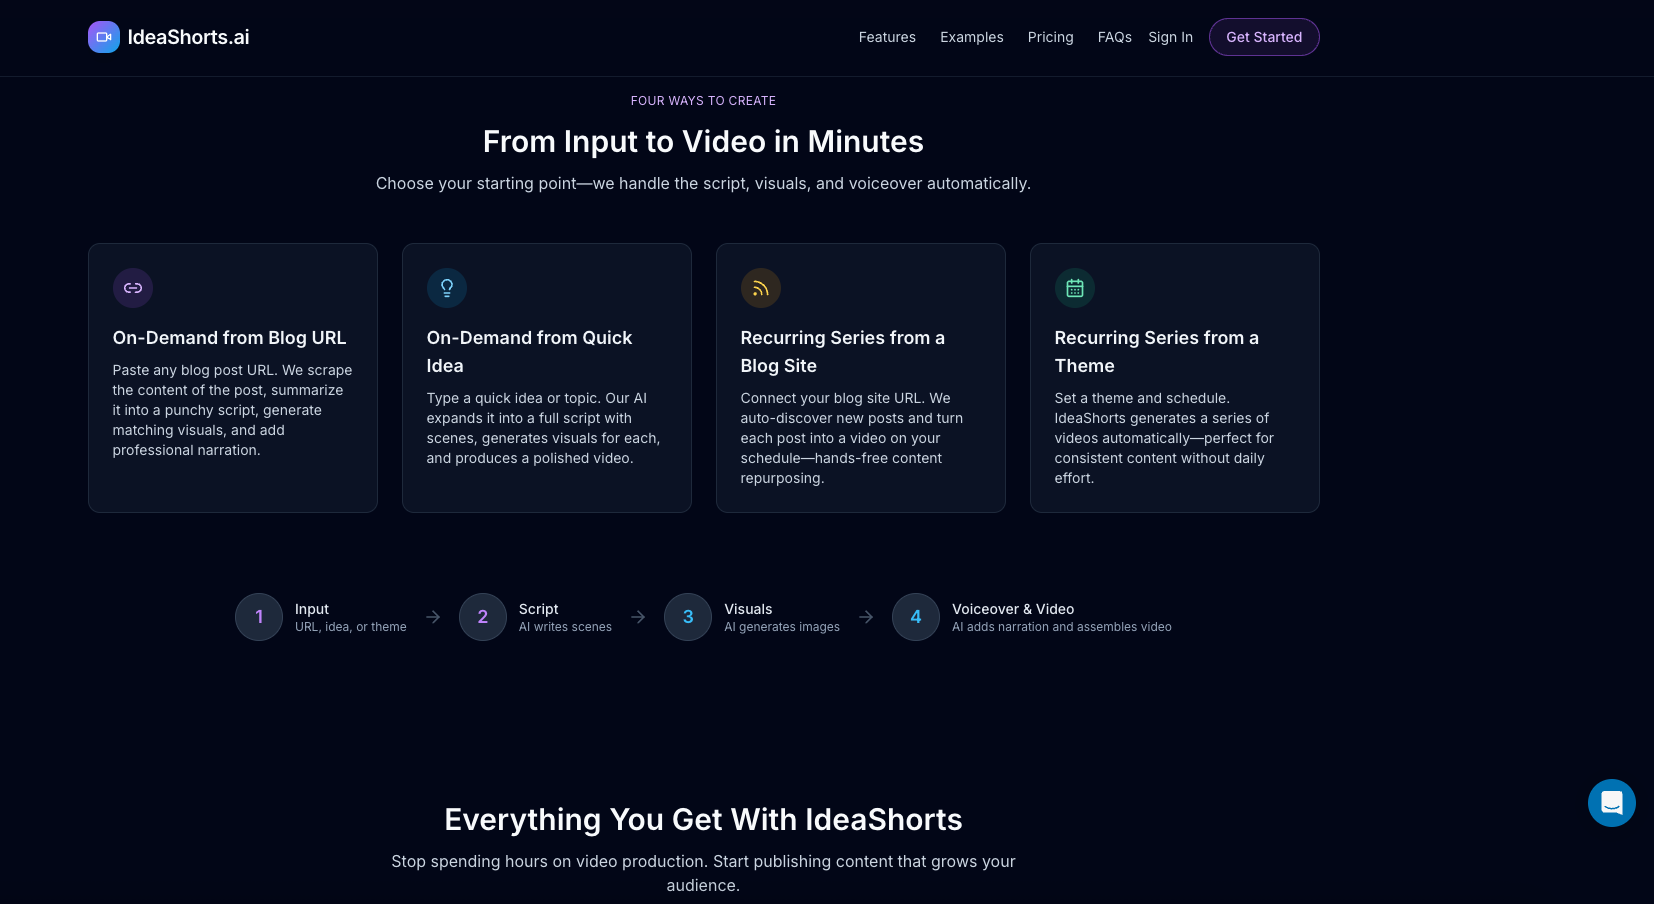The width and height of the screenshot is (1654, 904).
Task: Click the IdeaShorts.ai video camera logo icon
Action: click(104, 37)
